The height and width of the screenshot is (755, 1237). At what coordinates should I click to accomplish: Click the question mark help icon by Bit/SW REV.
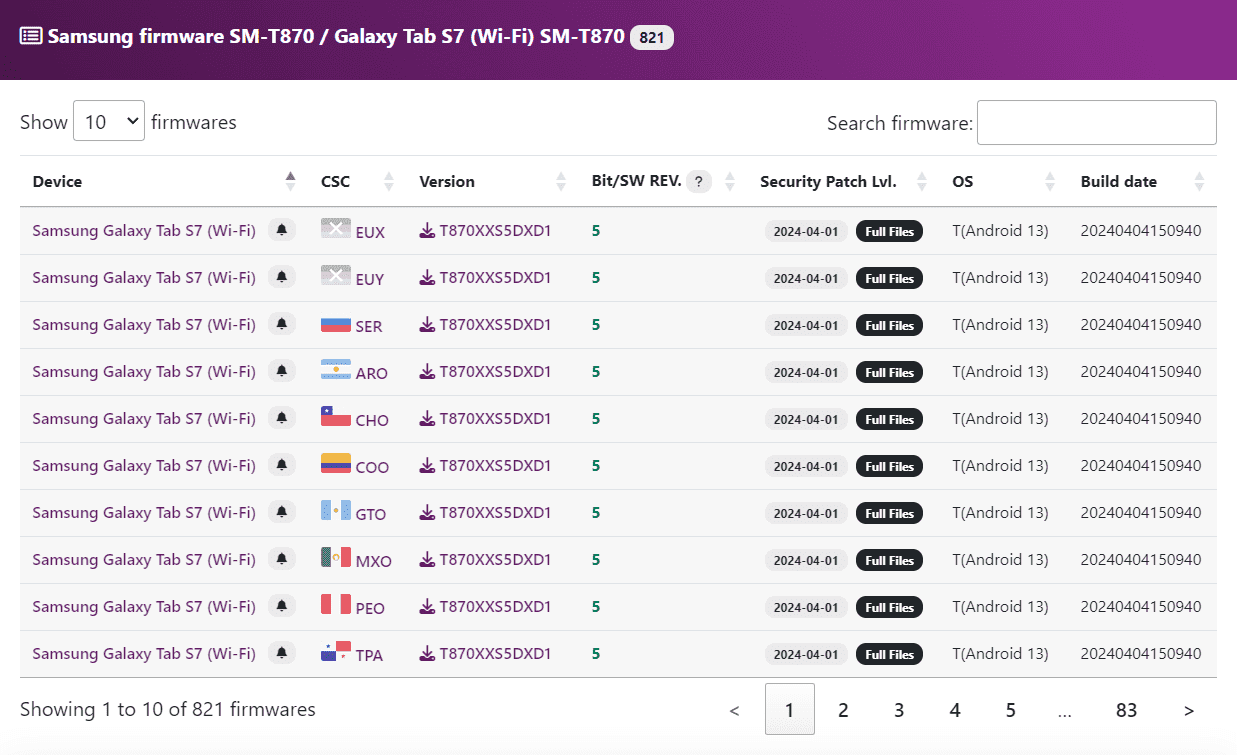tap(699, 182)
